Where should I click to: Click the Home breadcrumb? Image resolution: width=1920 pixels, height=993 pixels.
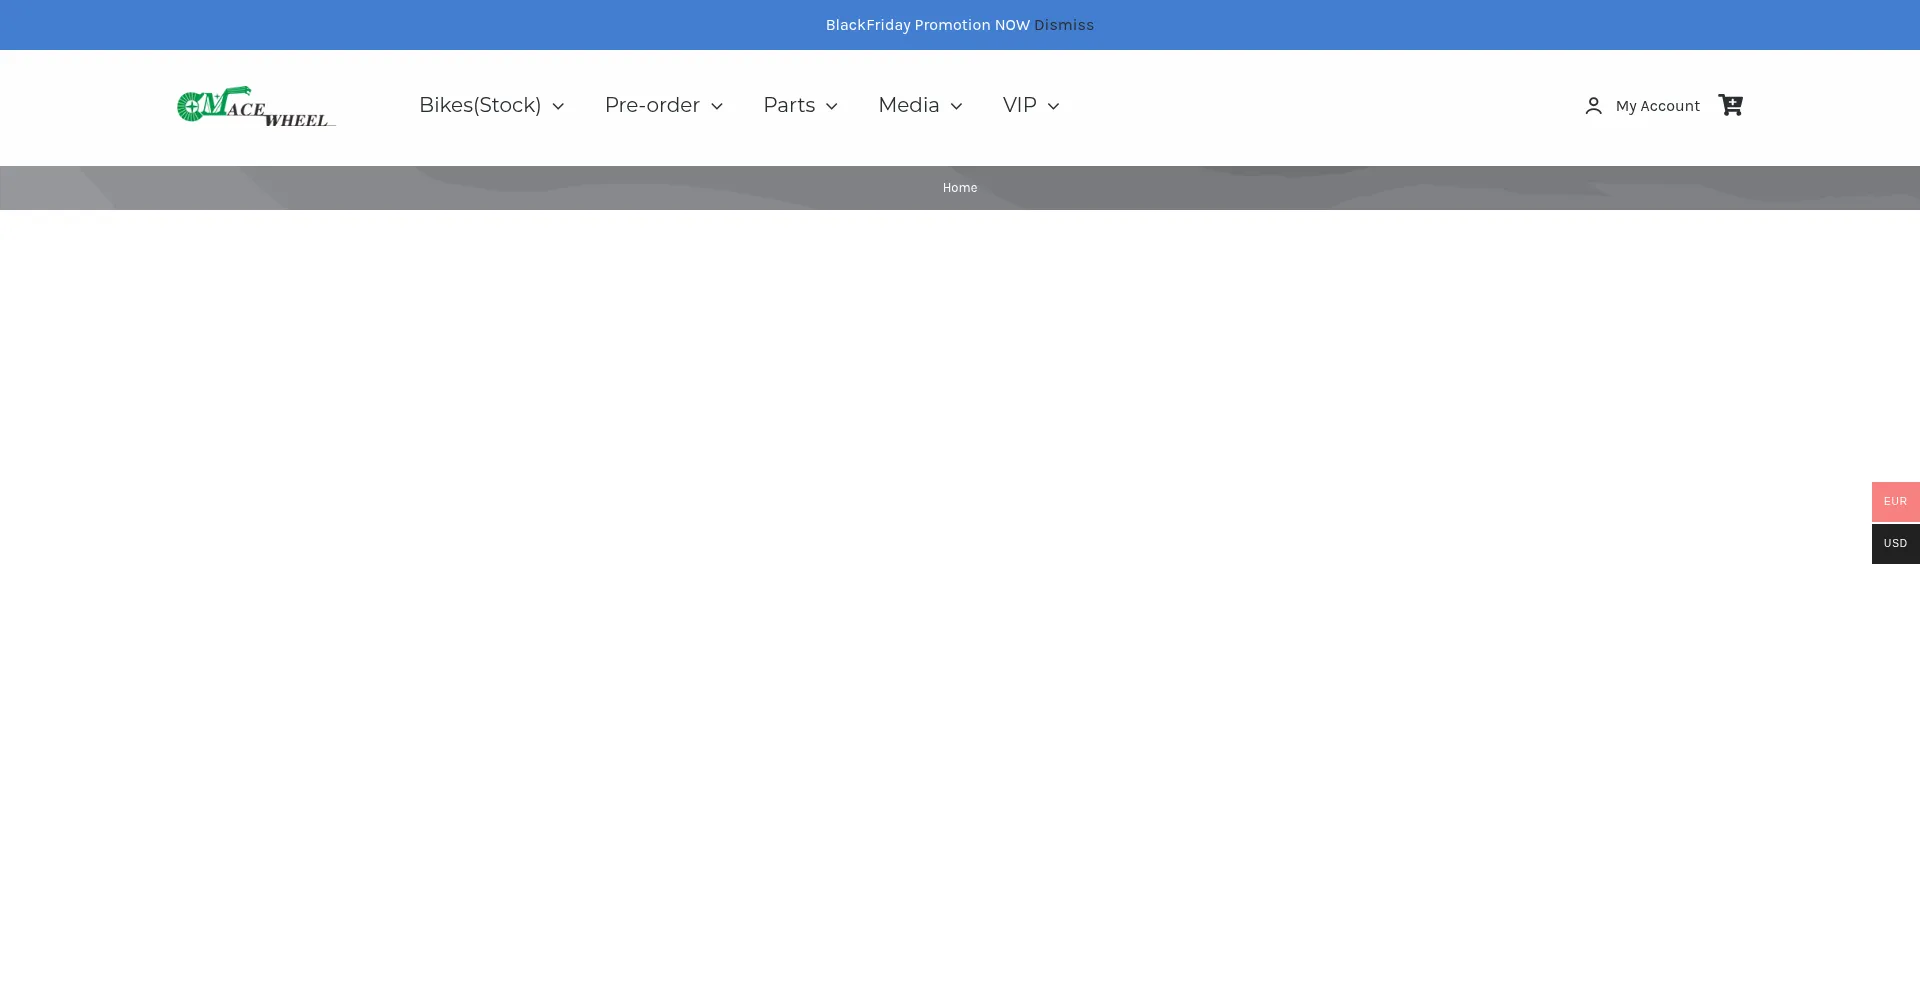959,187
